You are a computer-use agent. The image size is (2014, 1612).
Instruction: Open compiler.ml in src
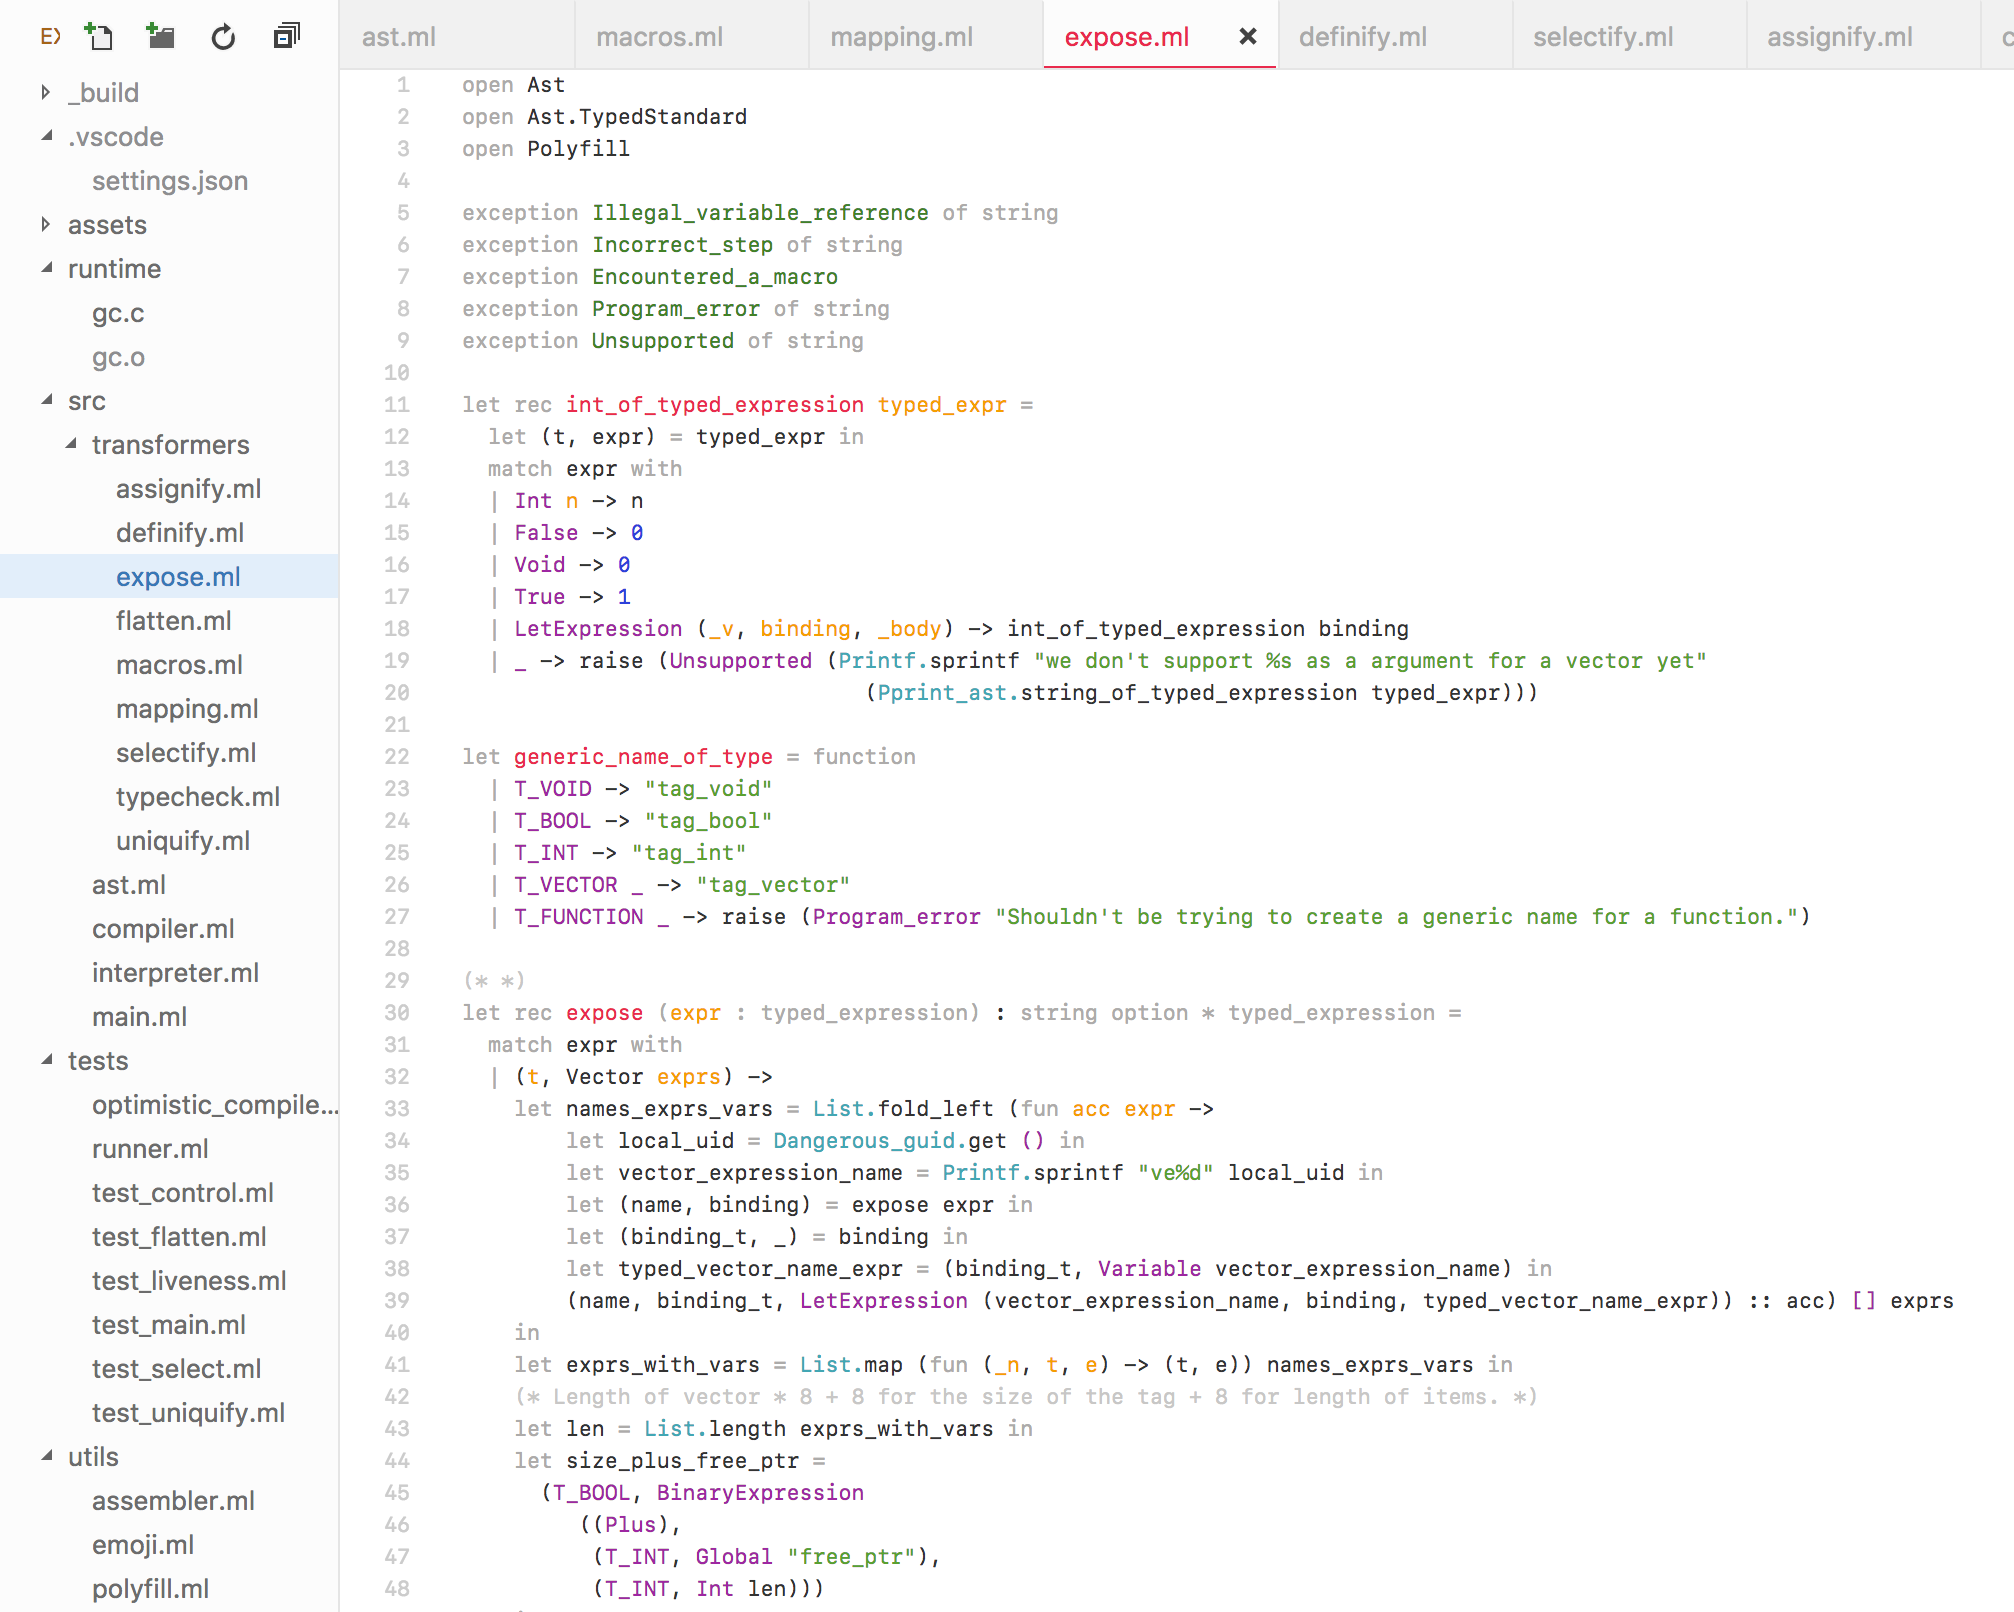(x=163, y=929)
